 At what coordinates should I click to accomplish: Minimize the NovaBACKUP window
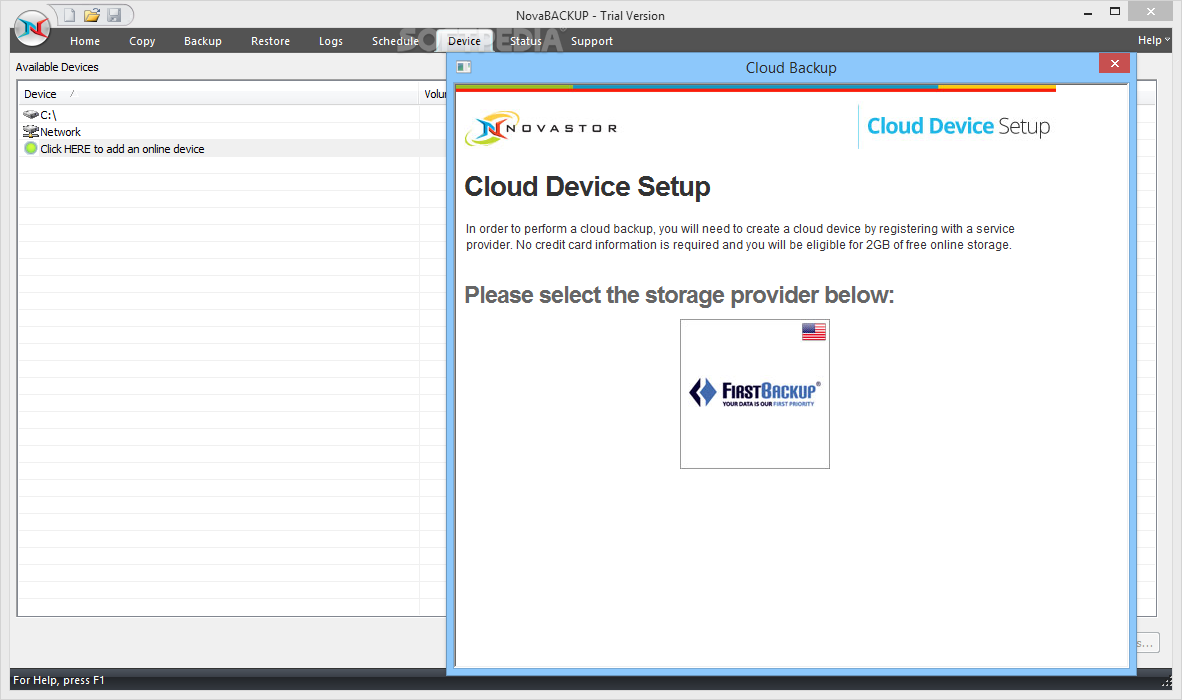tap(1088, 13)
